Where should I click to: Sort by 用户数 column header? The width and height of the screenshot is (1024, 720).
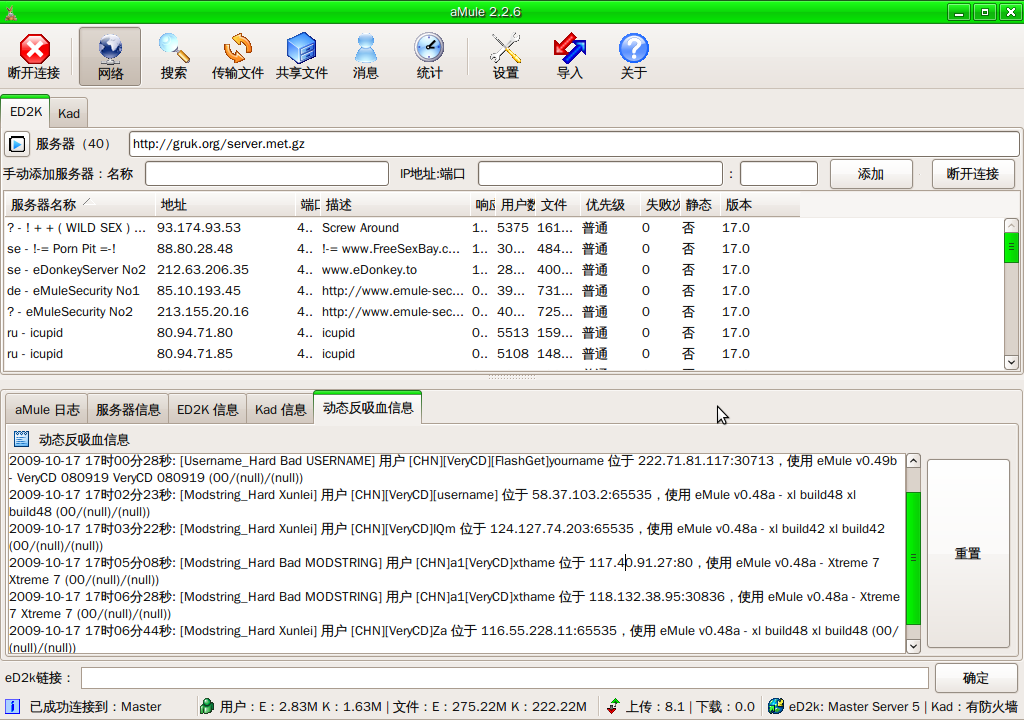click(x=515, y=205)
